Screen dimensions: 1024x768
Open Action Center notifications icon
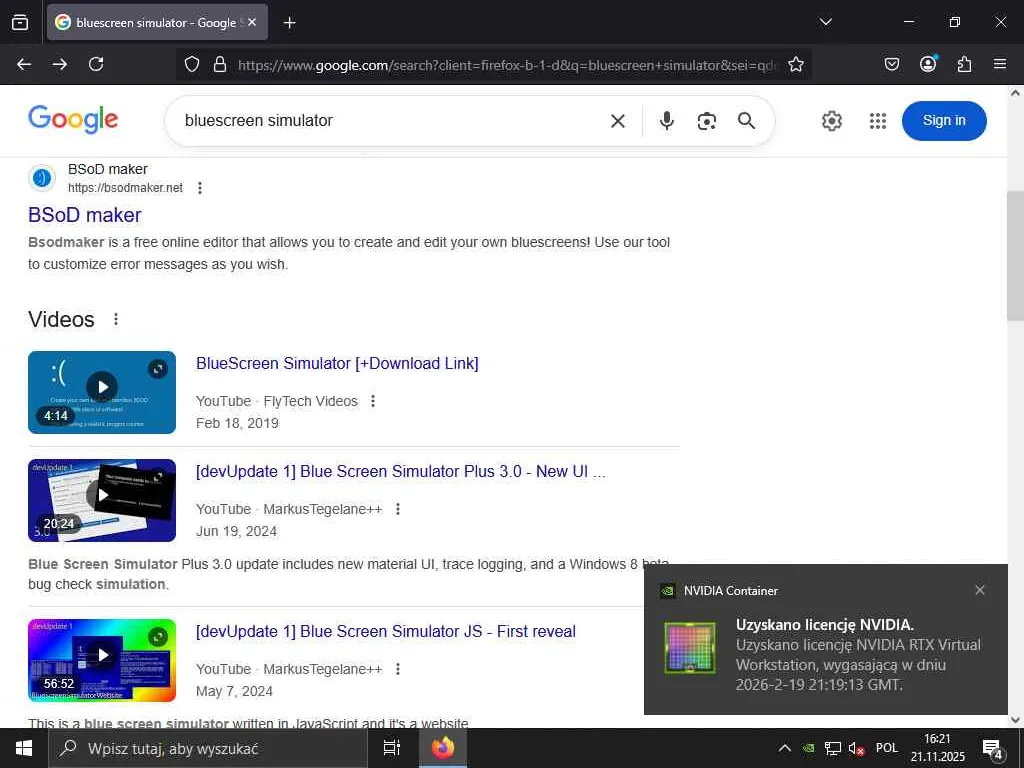[x=993, y=749]
